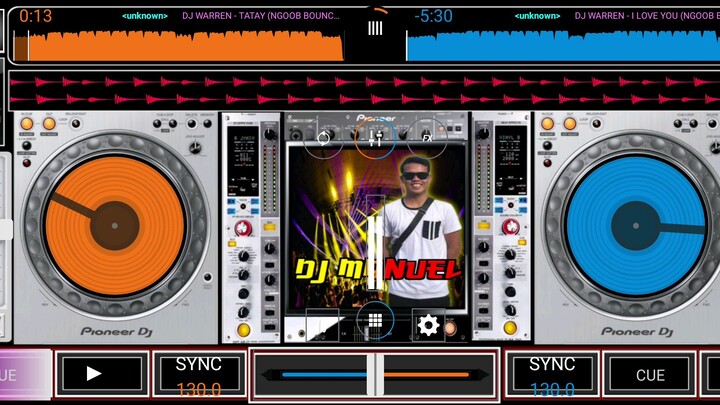Sync the right deck at blue 130.0
The height and width of the screenshot is (405, 720).
[552, 375]
